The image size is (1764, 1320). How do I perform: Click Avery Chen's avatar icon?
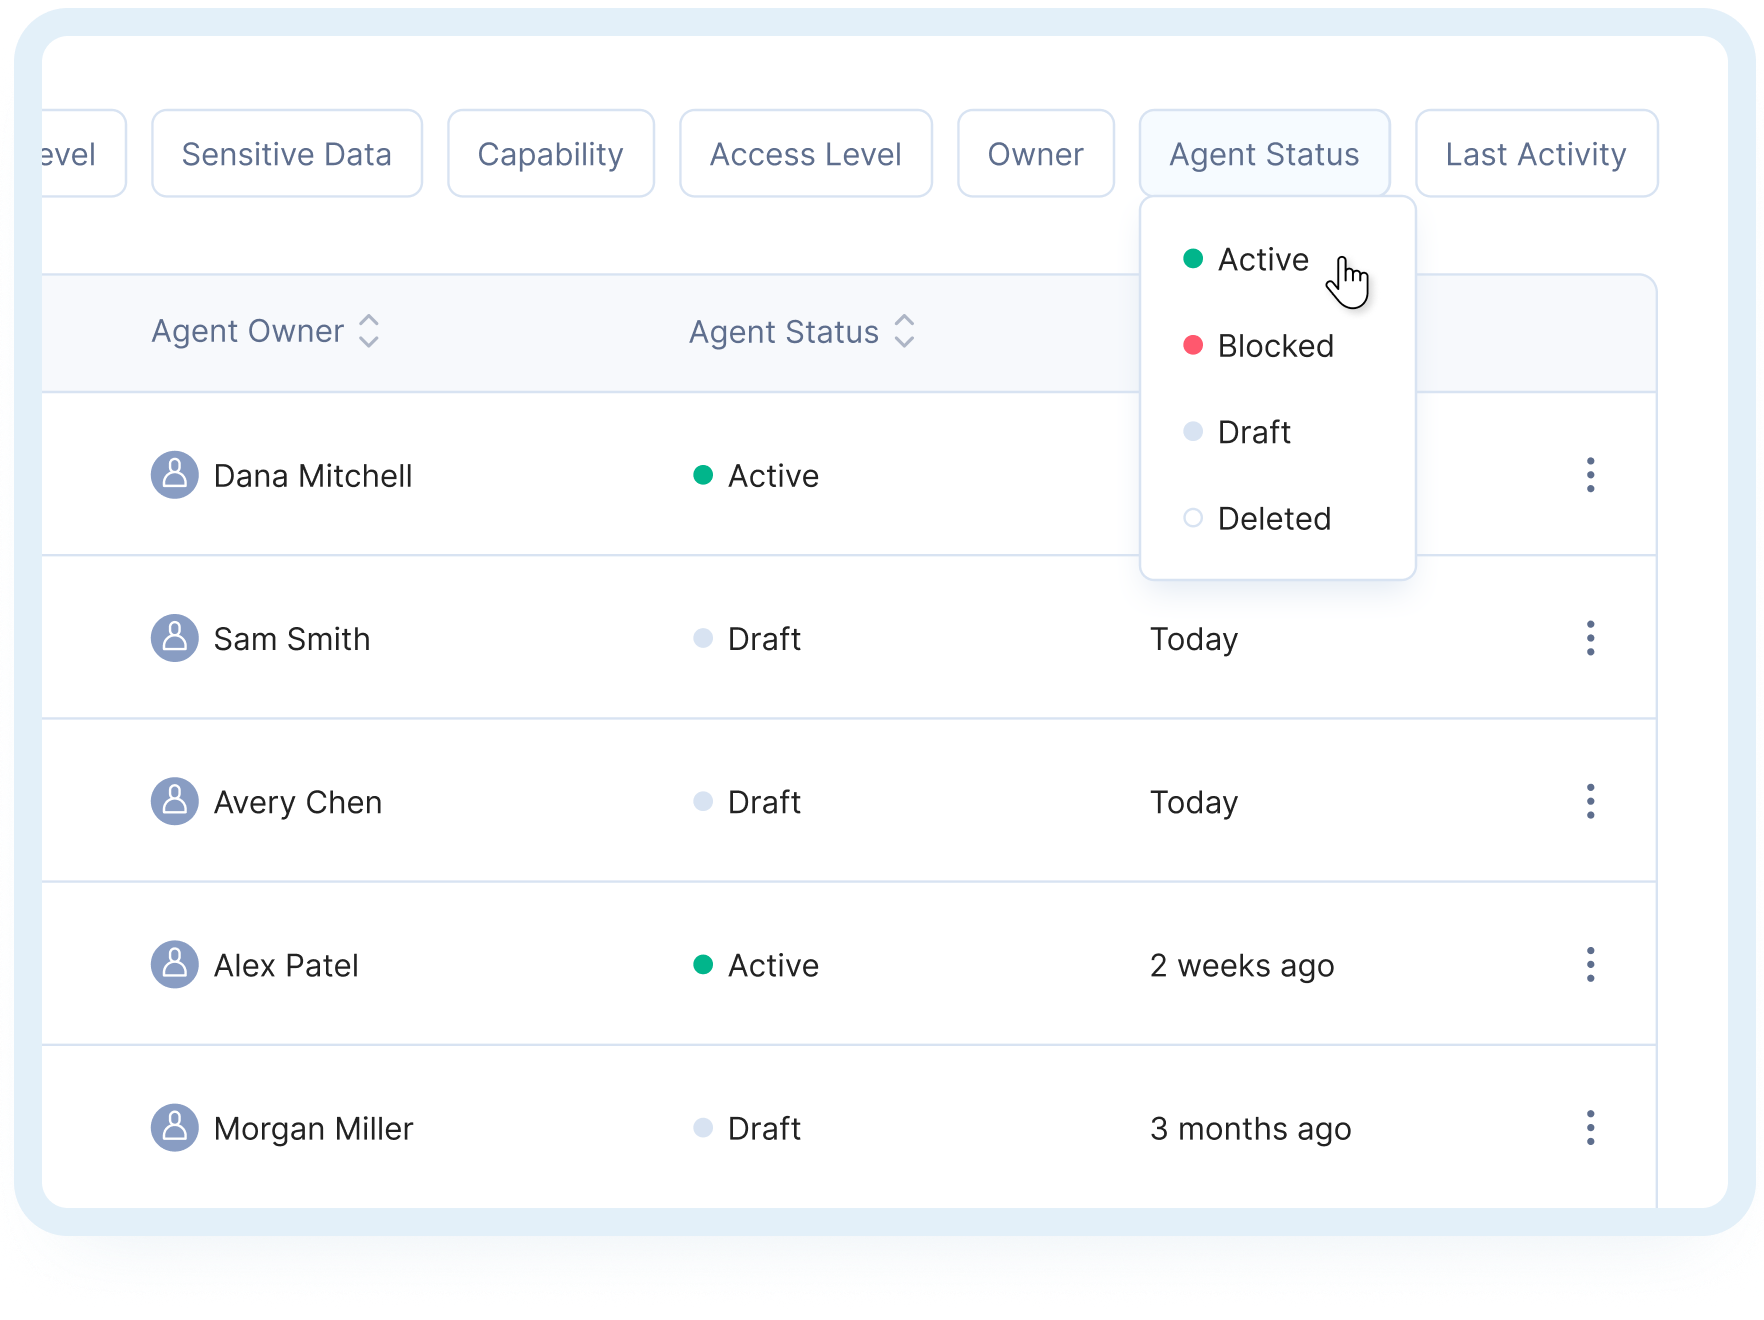175,801
